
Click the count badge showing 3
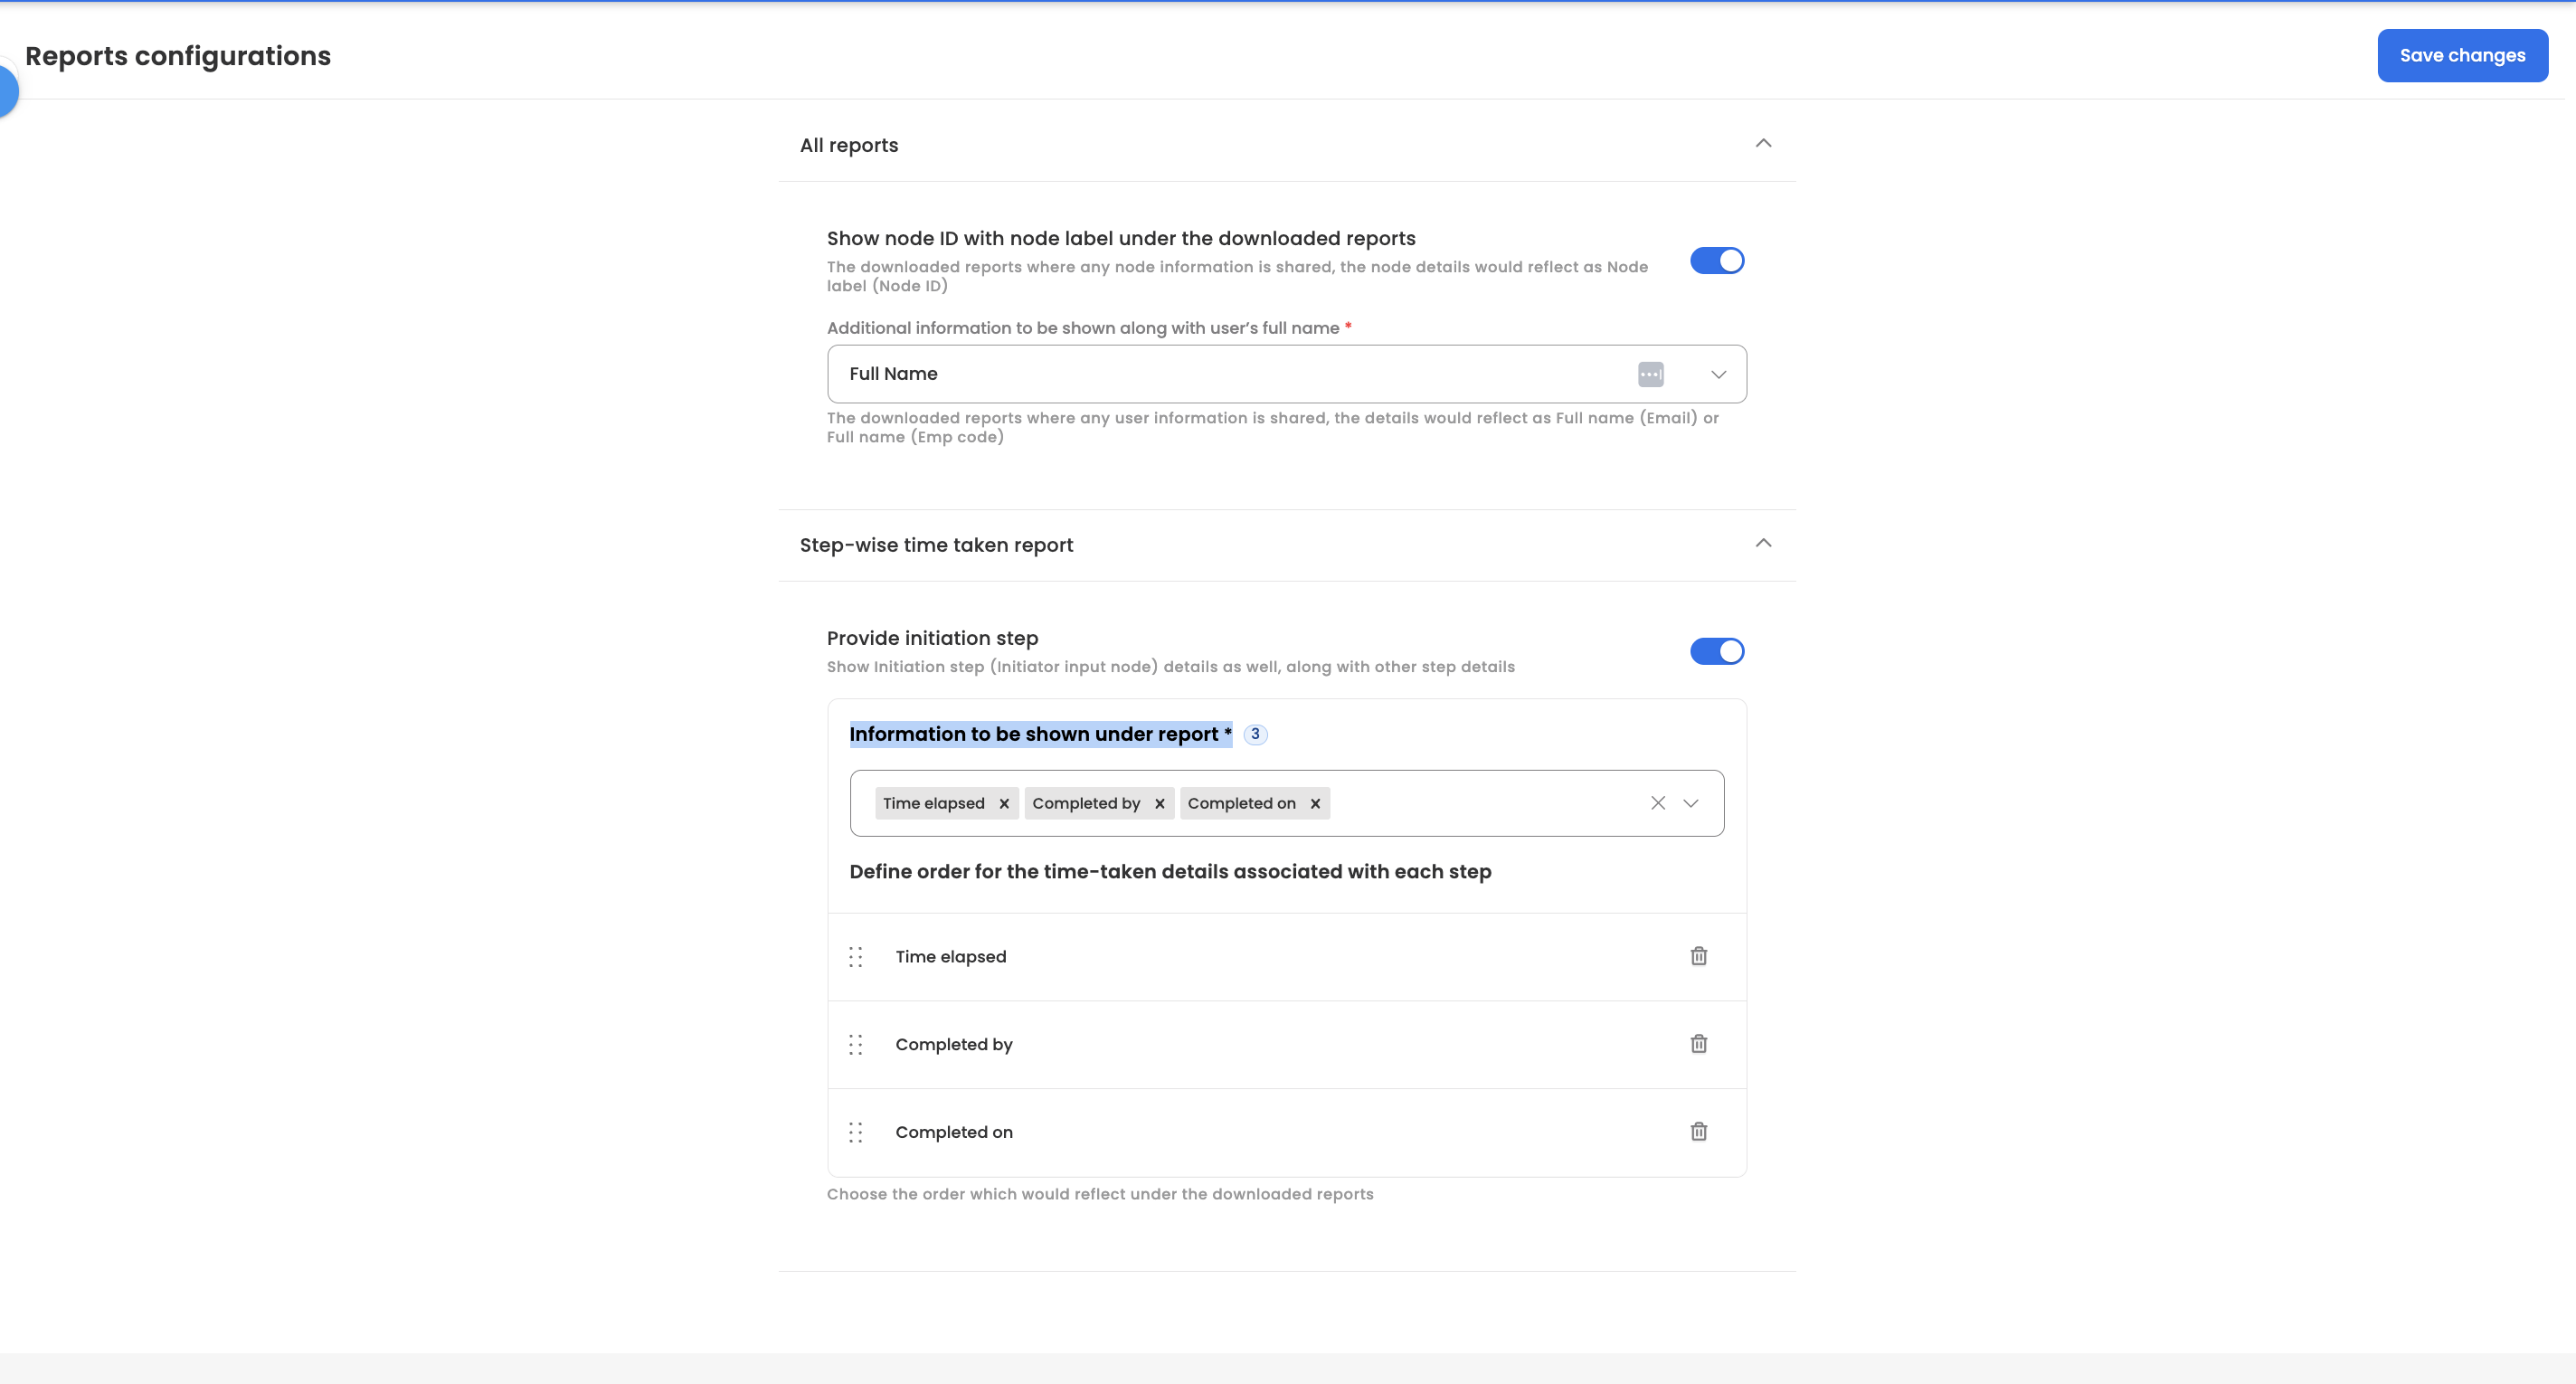coord(1255,734)
